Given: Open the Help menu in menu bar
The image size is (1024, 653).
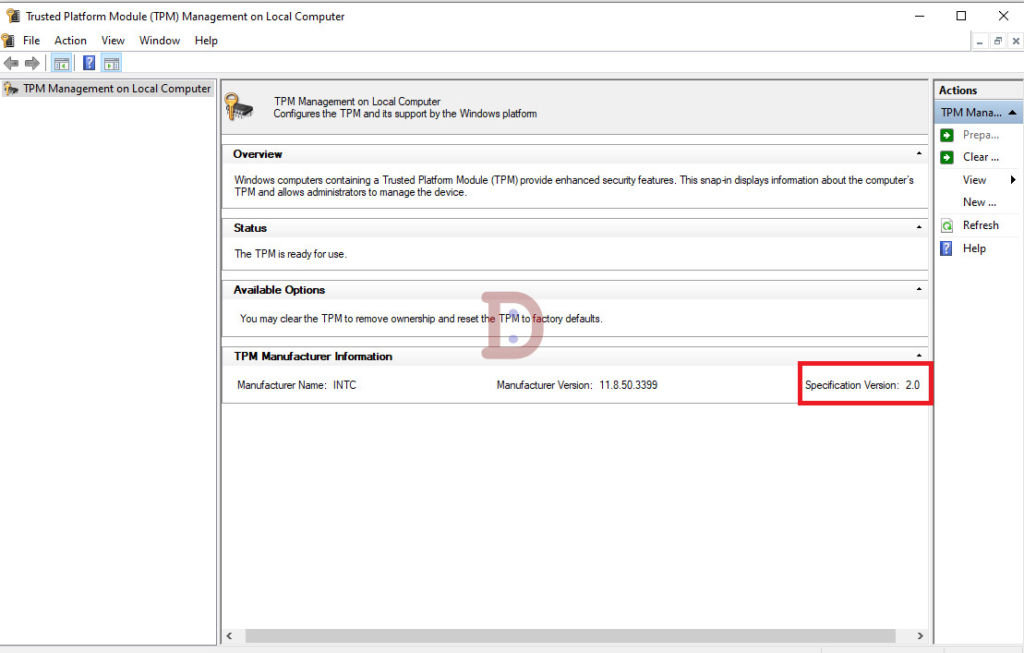Looking at the screenshot, I should [206, 40].
